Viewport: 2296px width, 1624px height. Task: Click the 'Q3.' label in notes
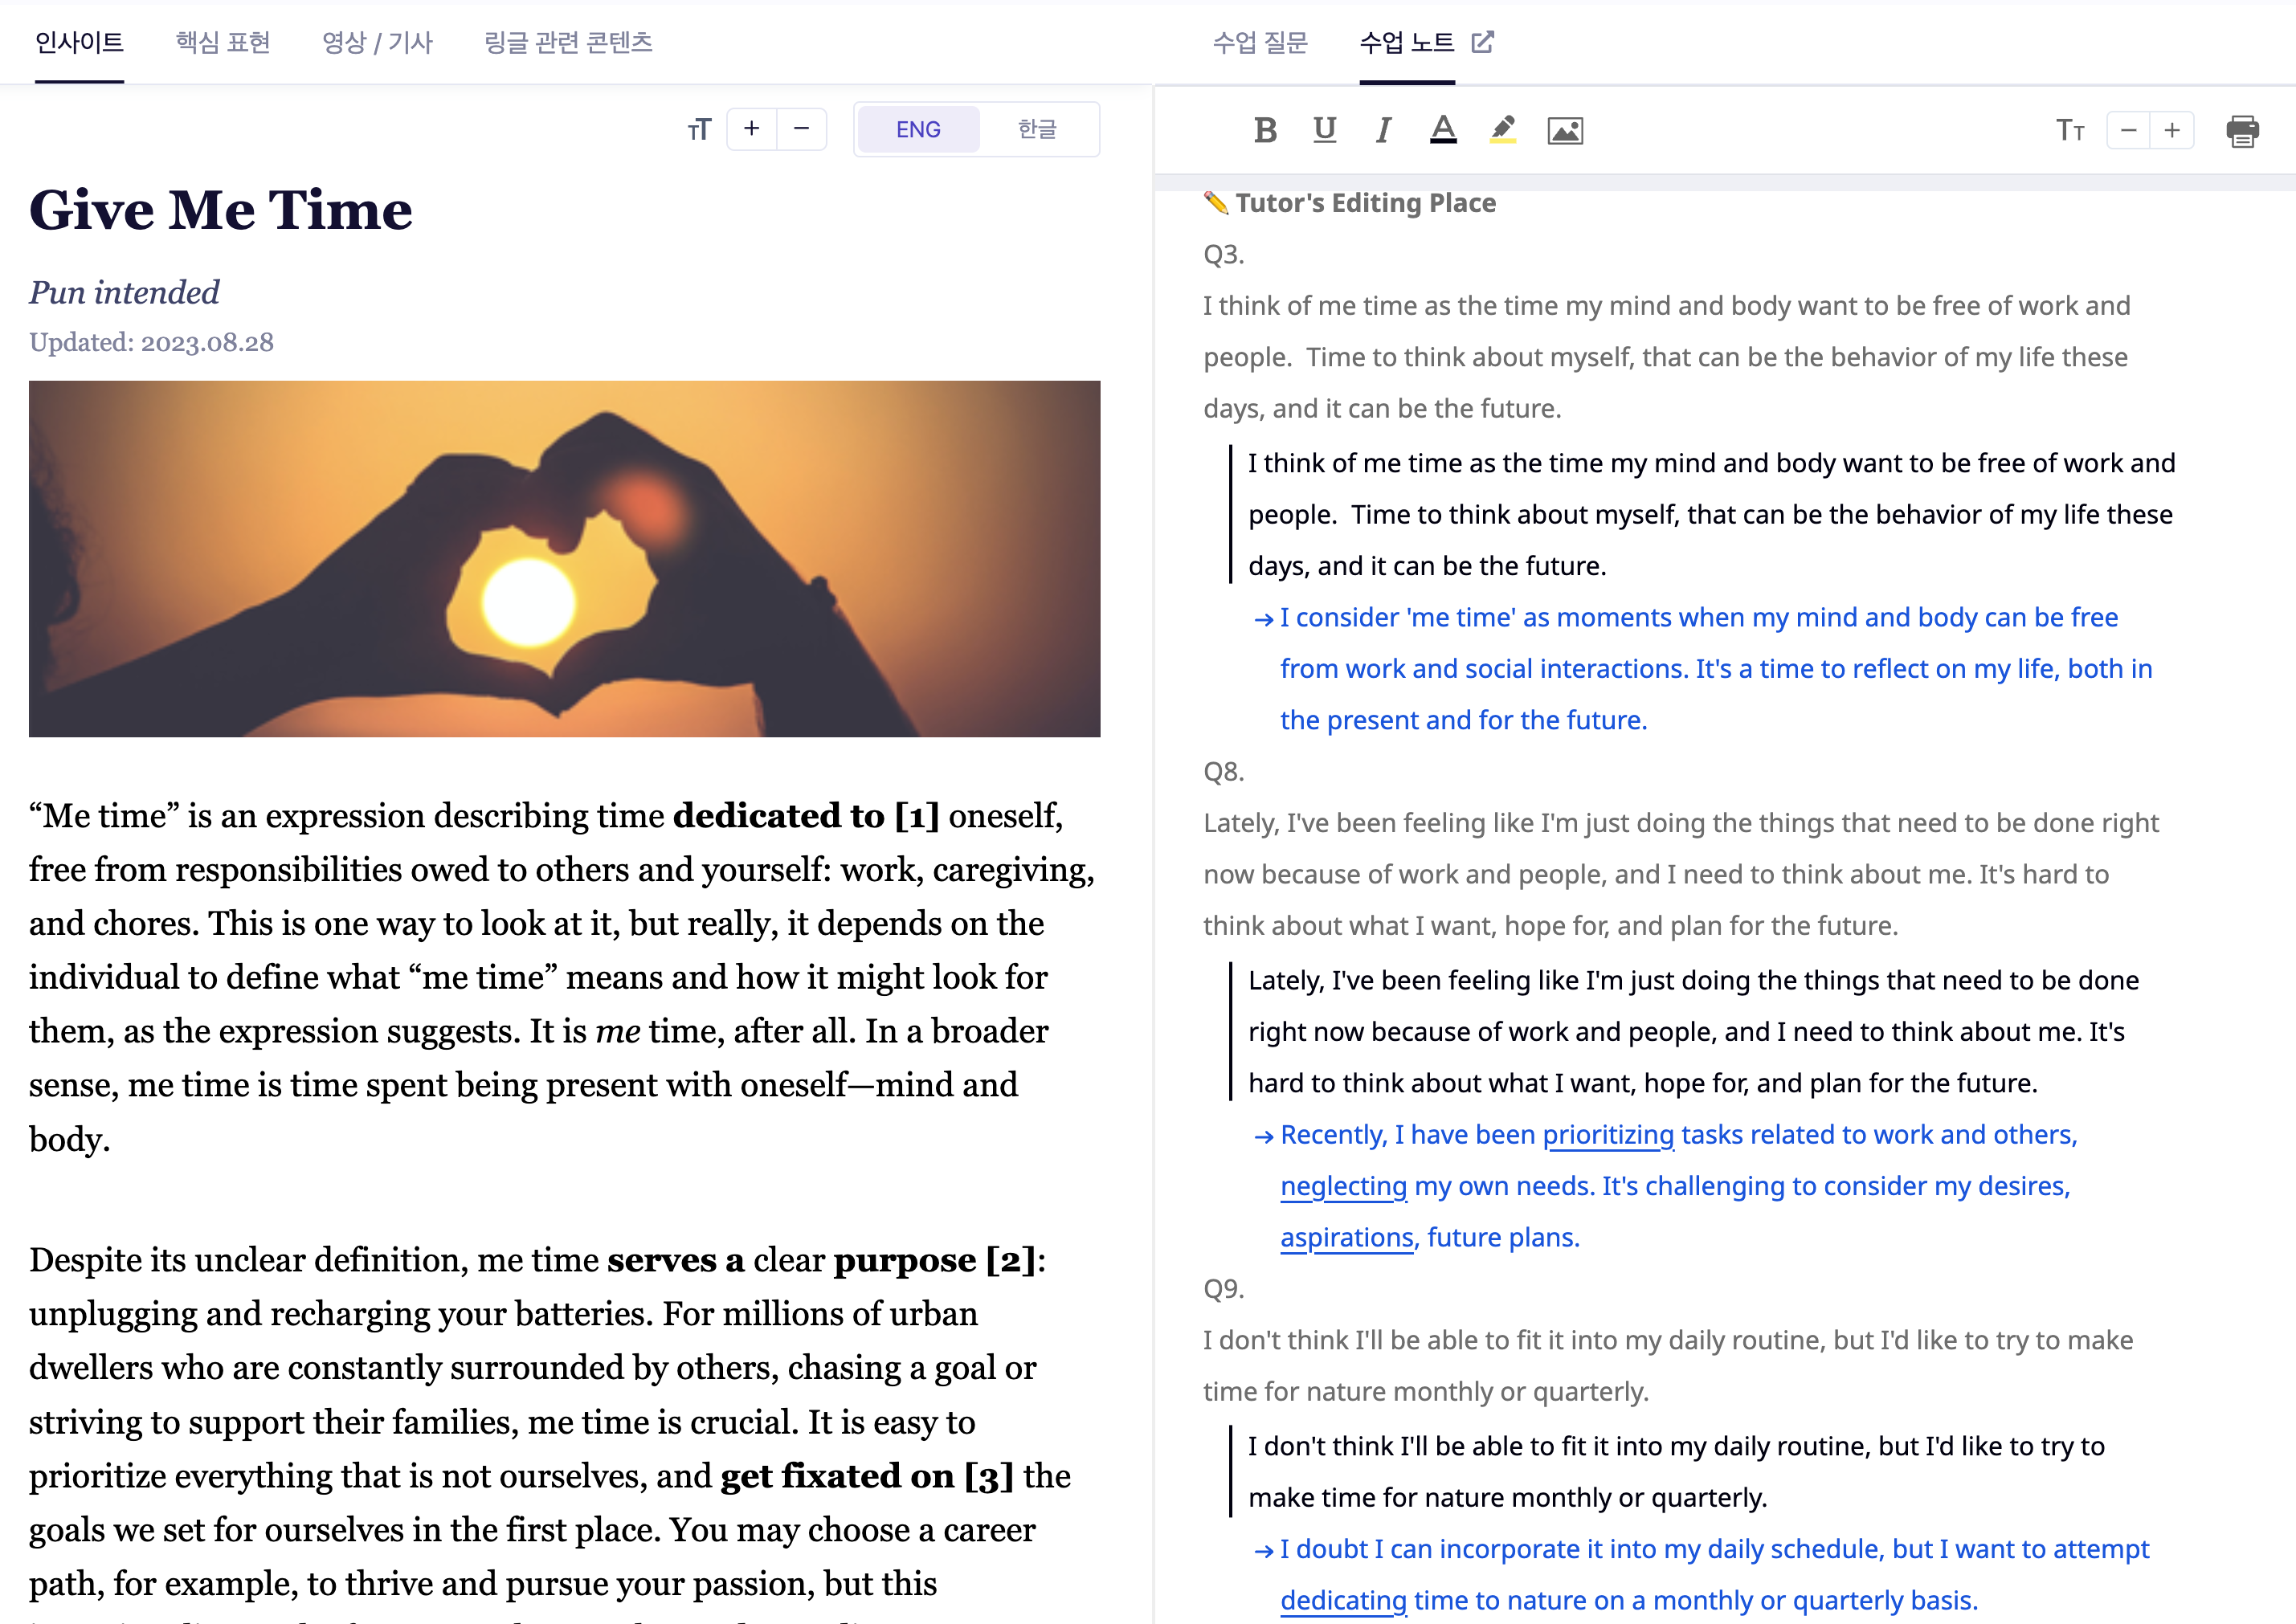pos(1223,254)
